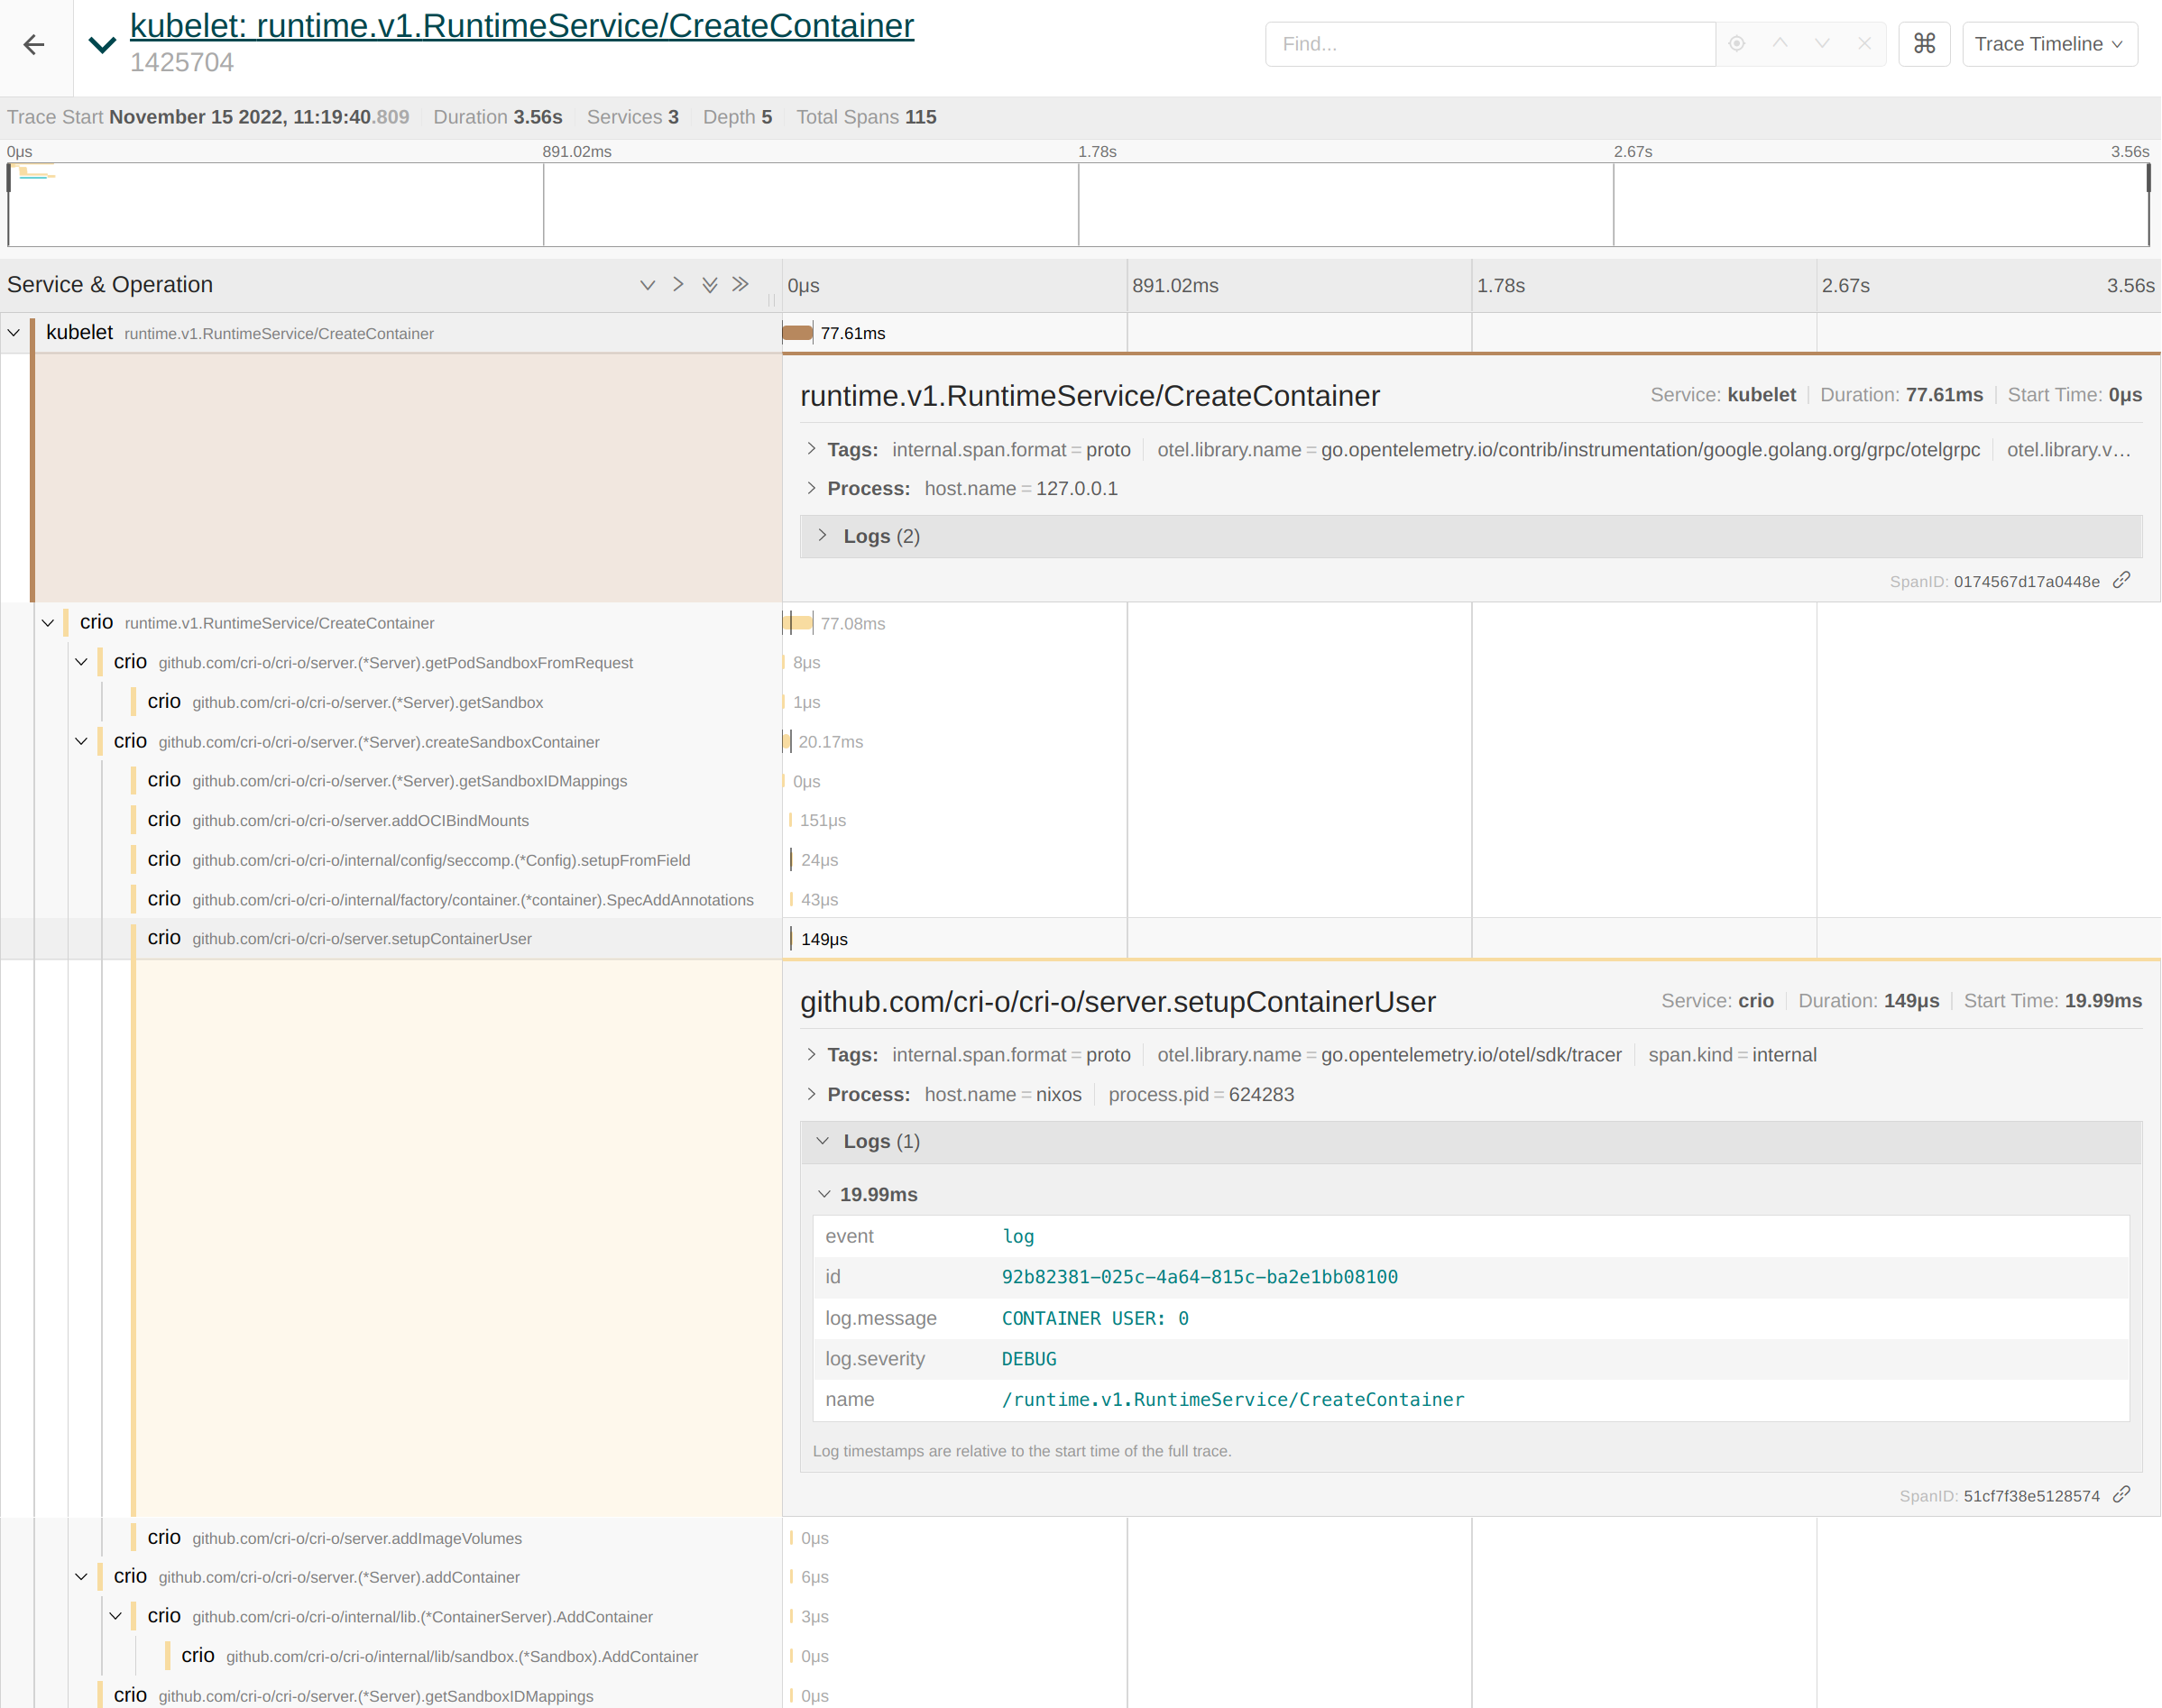Image resolution: width=2162 pixels, height=1708 pixels.
Task: Click the back arrow icon
Action: click(34, 44)
